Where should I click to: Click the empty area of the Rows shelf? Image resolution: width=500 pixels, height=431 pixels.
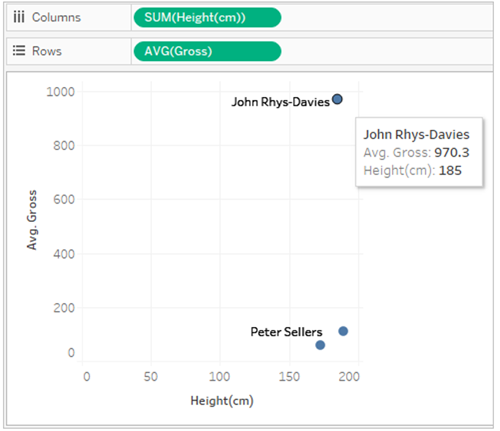387,51
